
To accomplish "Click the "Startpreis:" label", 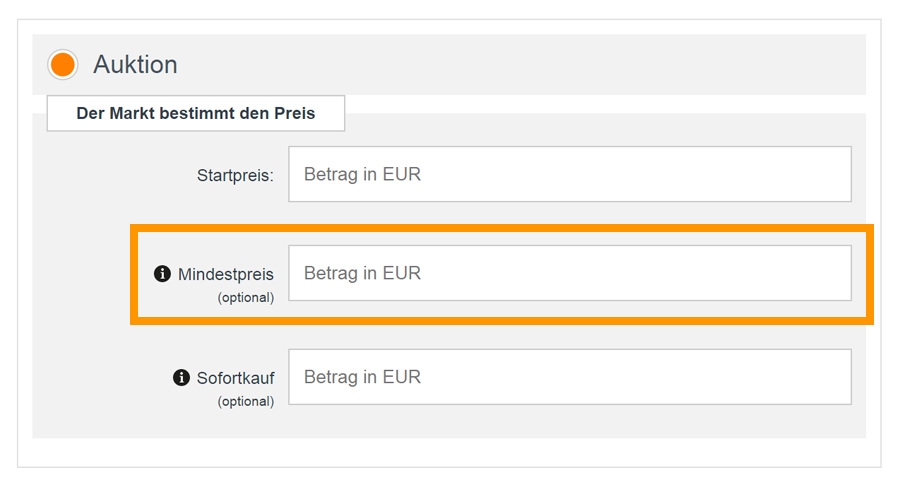I will pyautogui.click(x=235, y=175).
